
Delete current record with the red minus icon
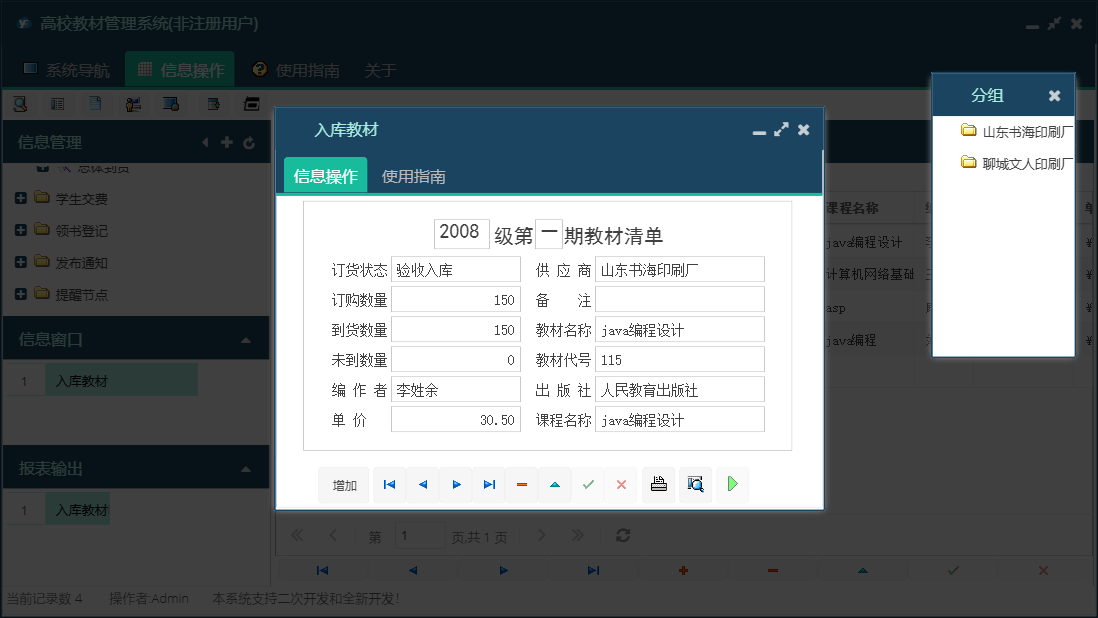(x=521, y=484)
